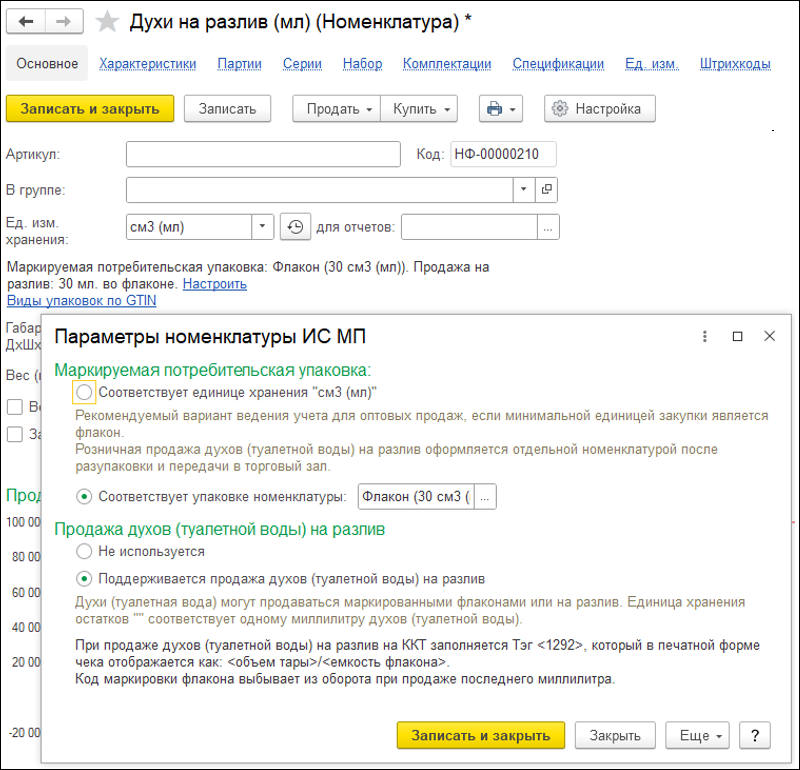Open the Штрихкоды tab
This screenshot has width=800, height=770.
(x=735, y=64)
